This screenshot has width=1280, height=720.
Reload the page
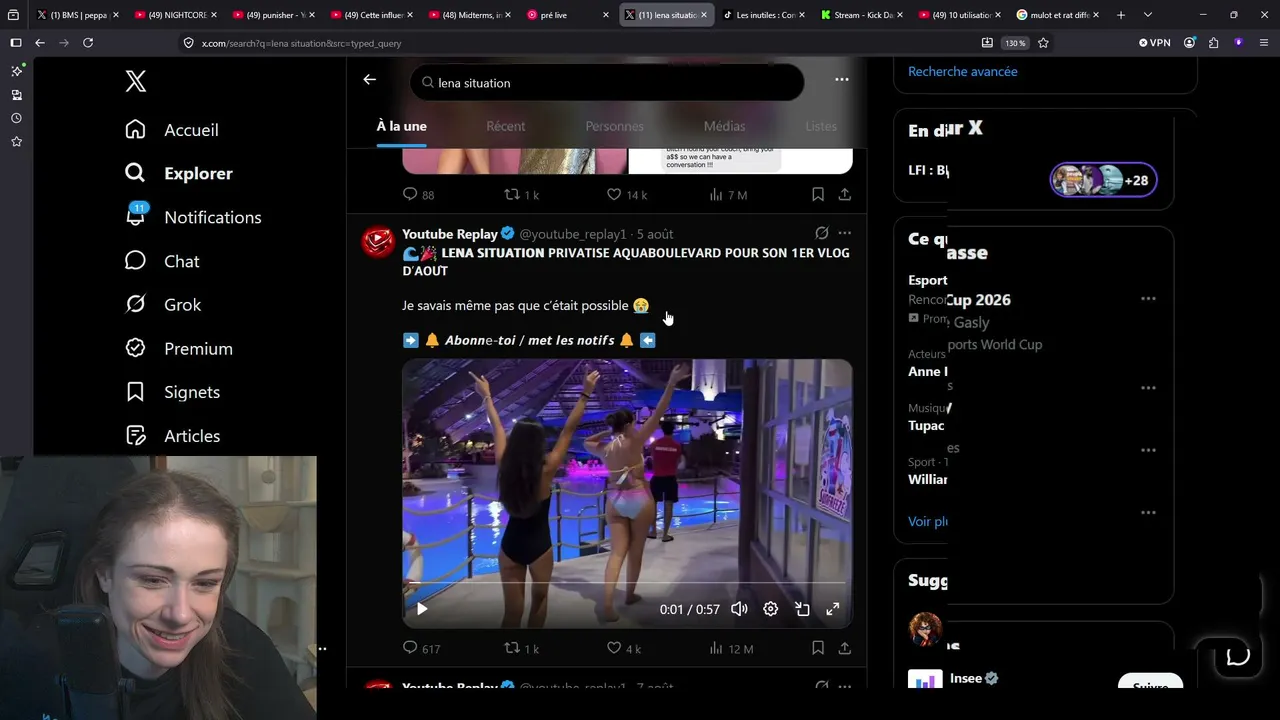(x=88, y=43)
